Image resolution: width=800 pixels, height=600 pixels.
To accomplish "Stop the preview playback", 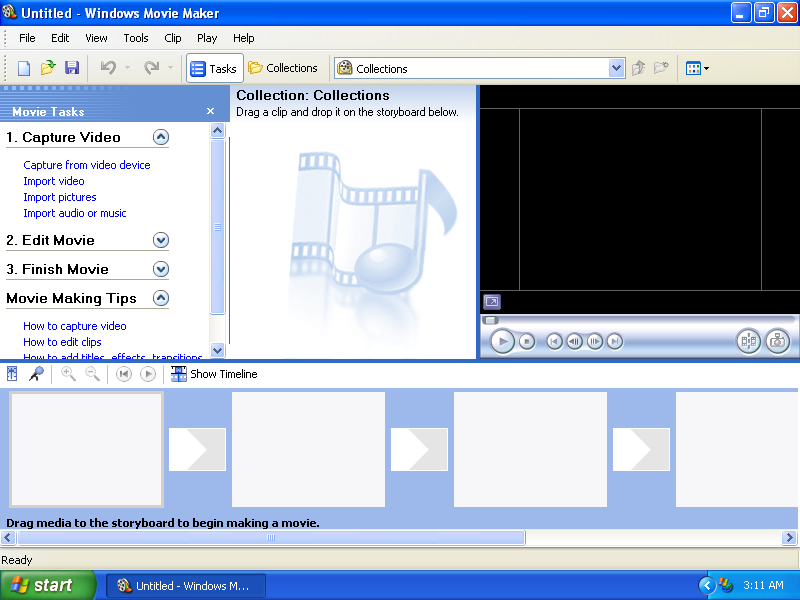I will tap(527, 341).
